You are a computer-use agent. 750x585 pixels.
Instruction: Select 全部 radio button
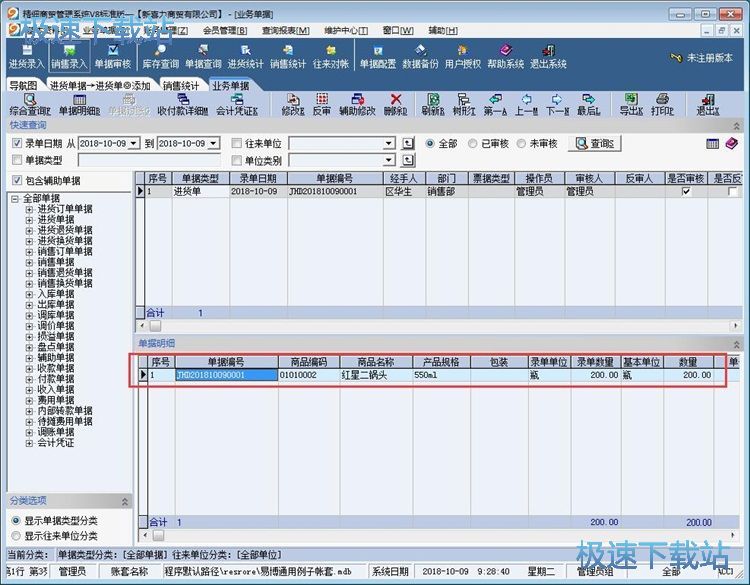click(430, 143)
